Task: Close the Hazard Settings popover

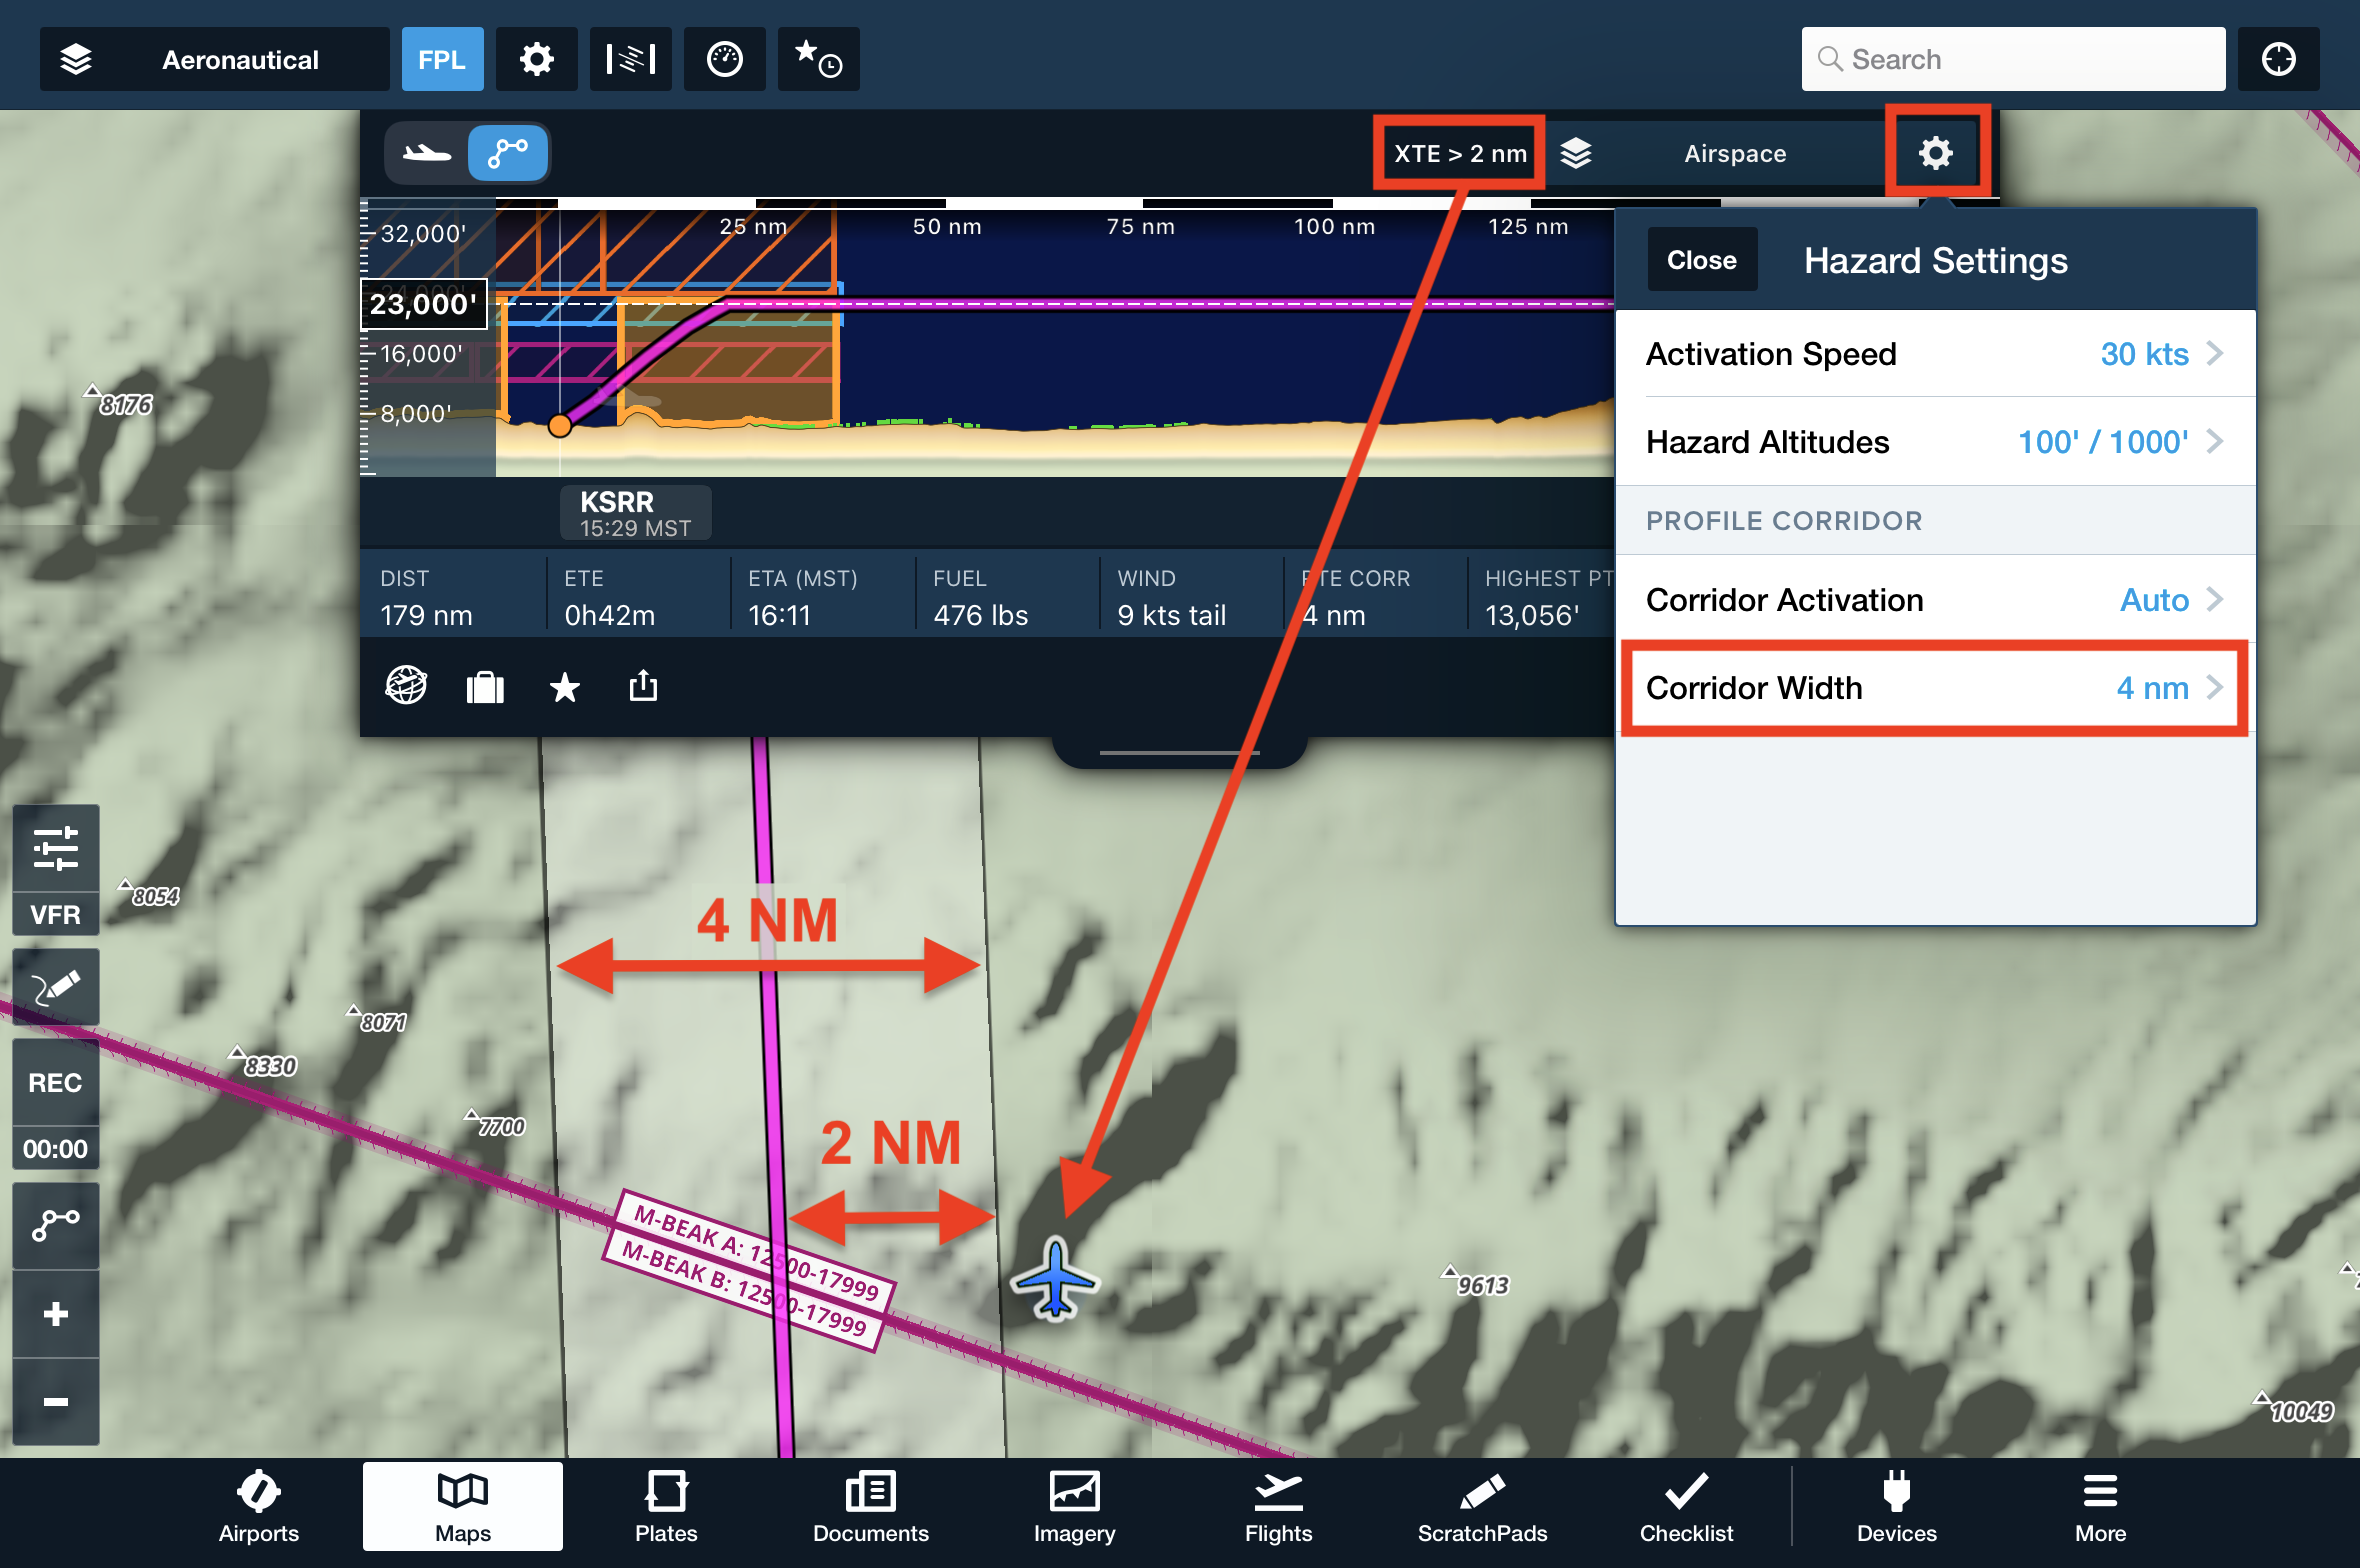Action: 1701,260
